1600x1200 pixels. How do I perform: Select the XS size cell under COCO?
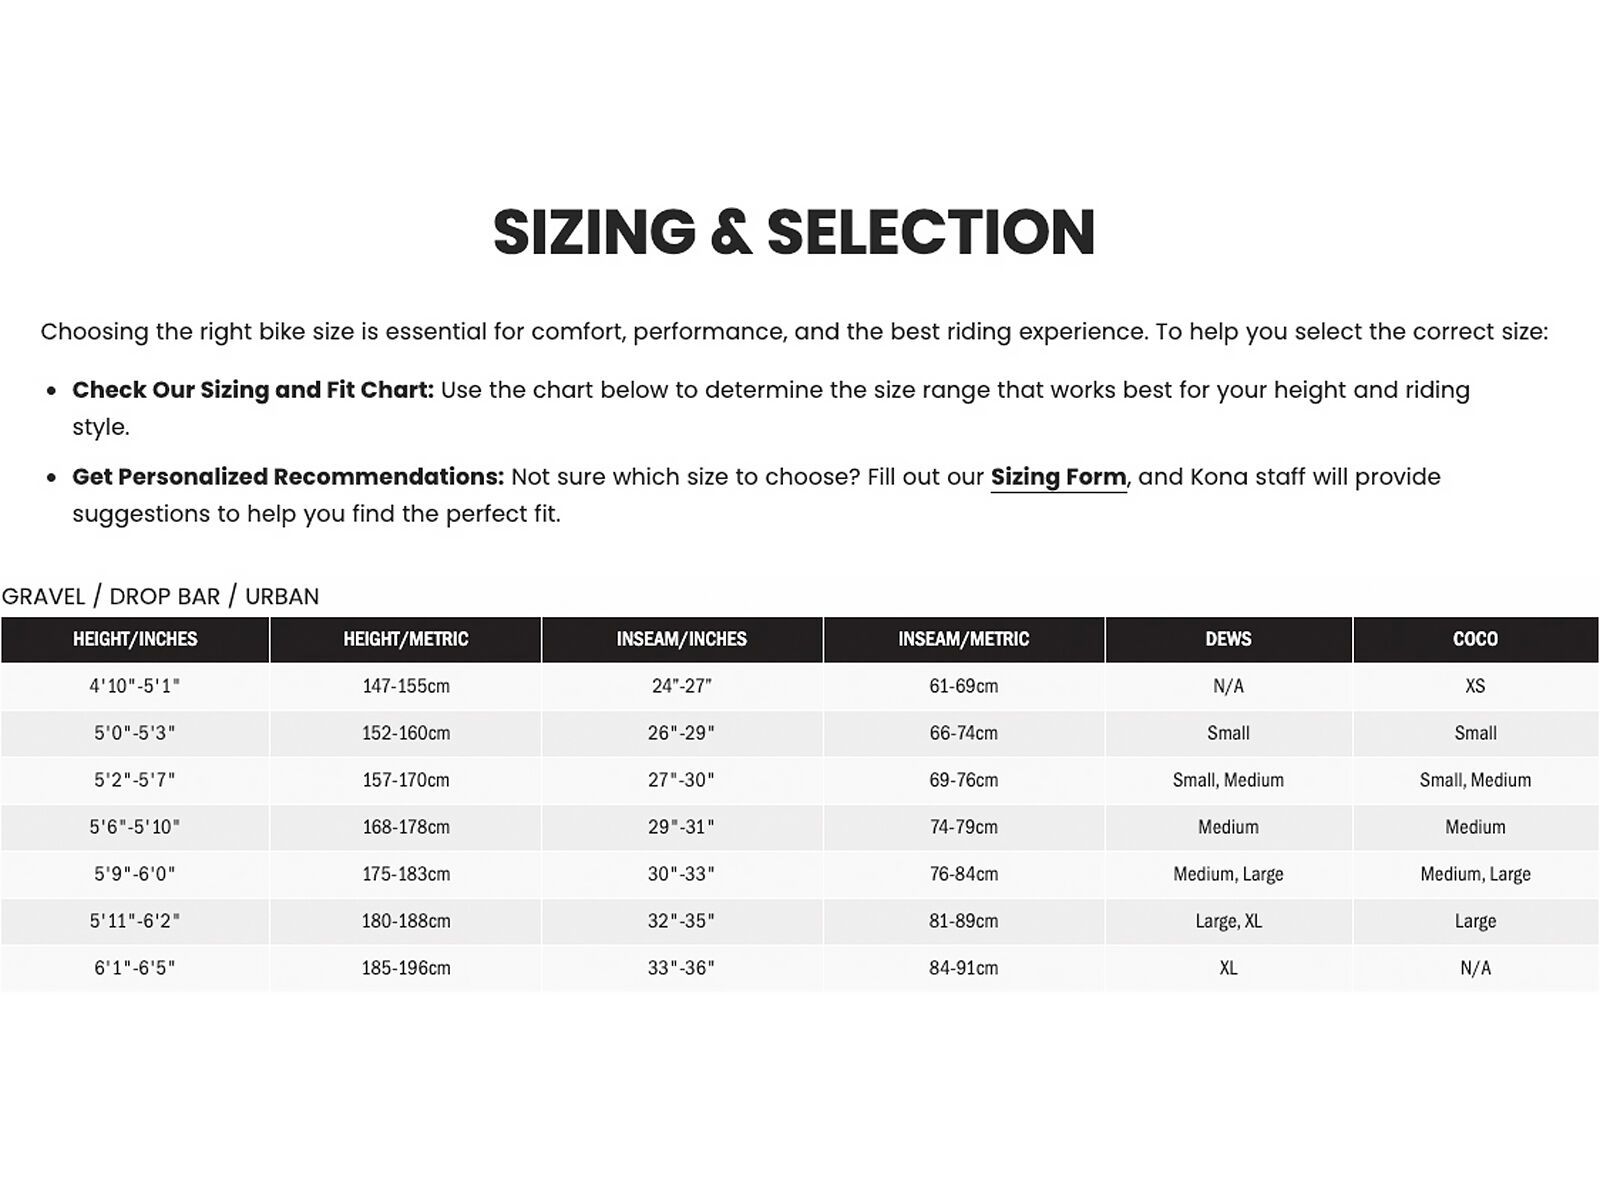click(x=1475, y=686)
